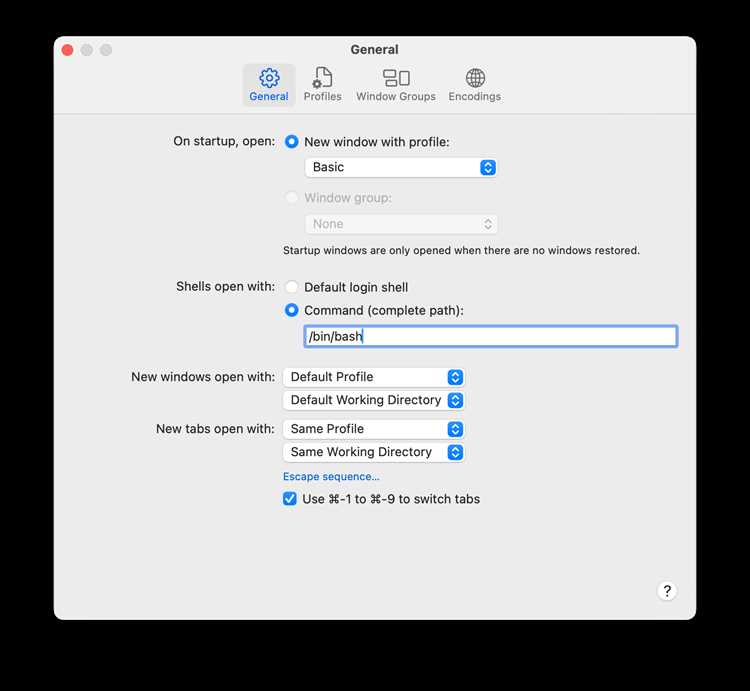750x691 pixels.
Task: Choose Default login shell option
Action: pos(291,287)
